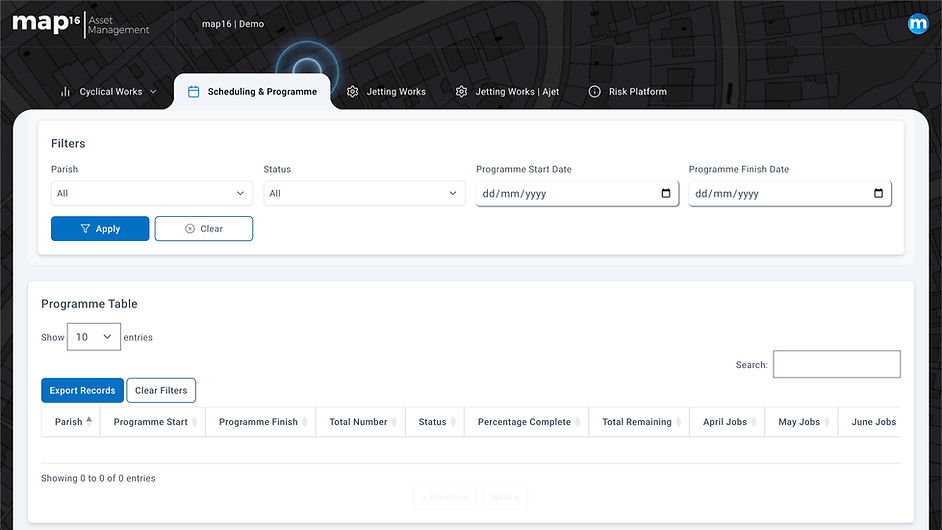
Task: Sort by Programme Start column arrows
Action: 194,422
